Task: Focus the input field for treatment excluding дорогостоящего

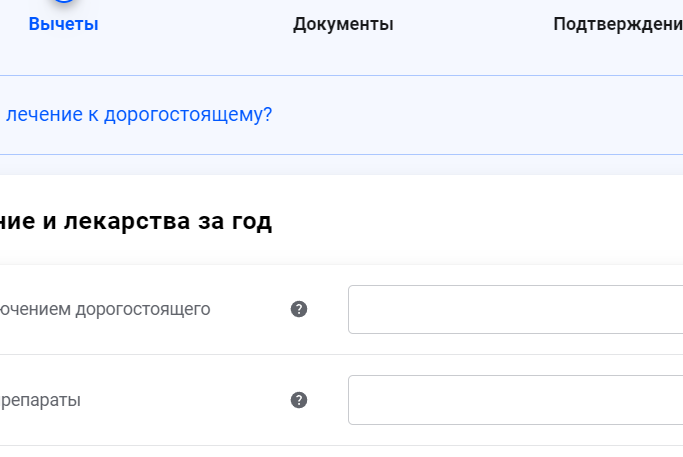Action: tap(515, 309)
